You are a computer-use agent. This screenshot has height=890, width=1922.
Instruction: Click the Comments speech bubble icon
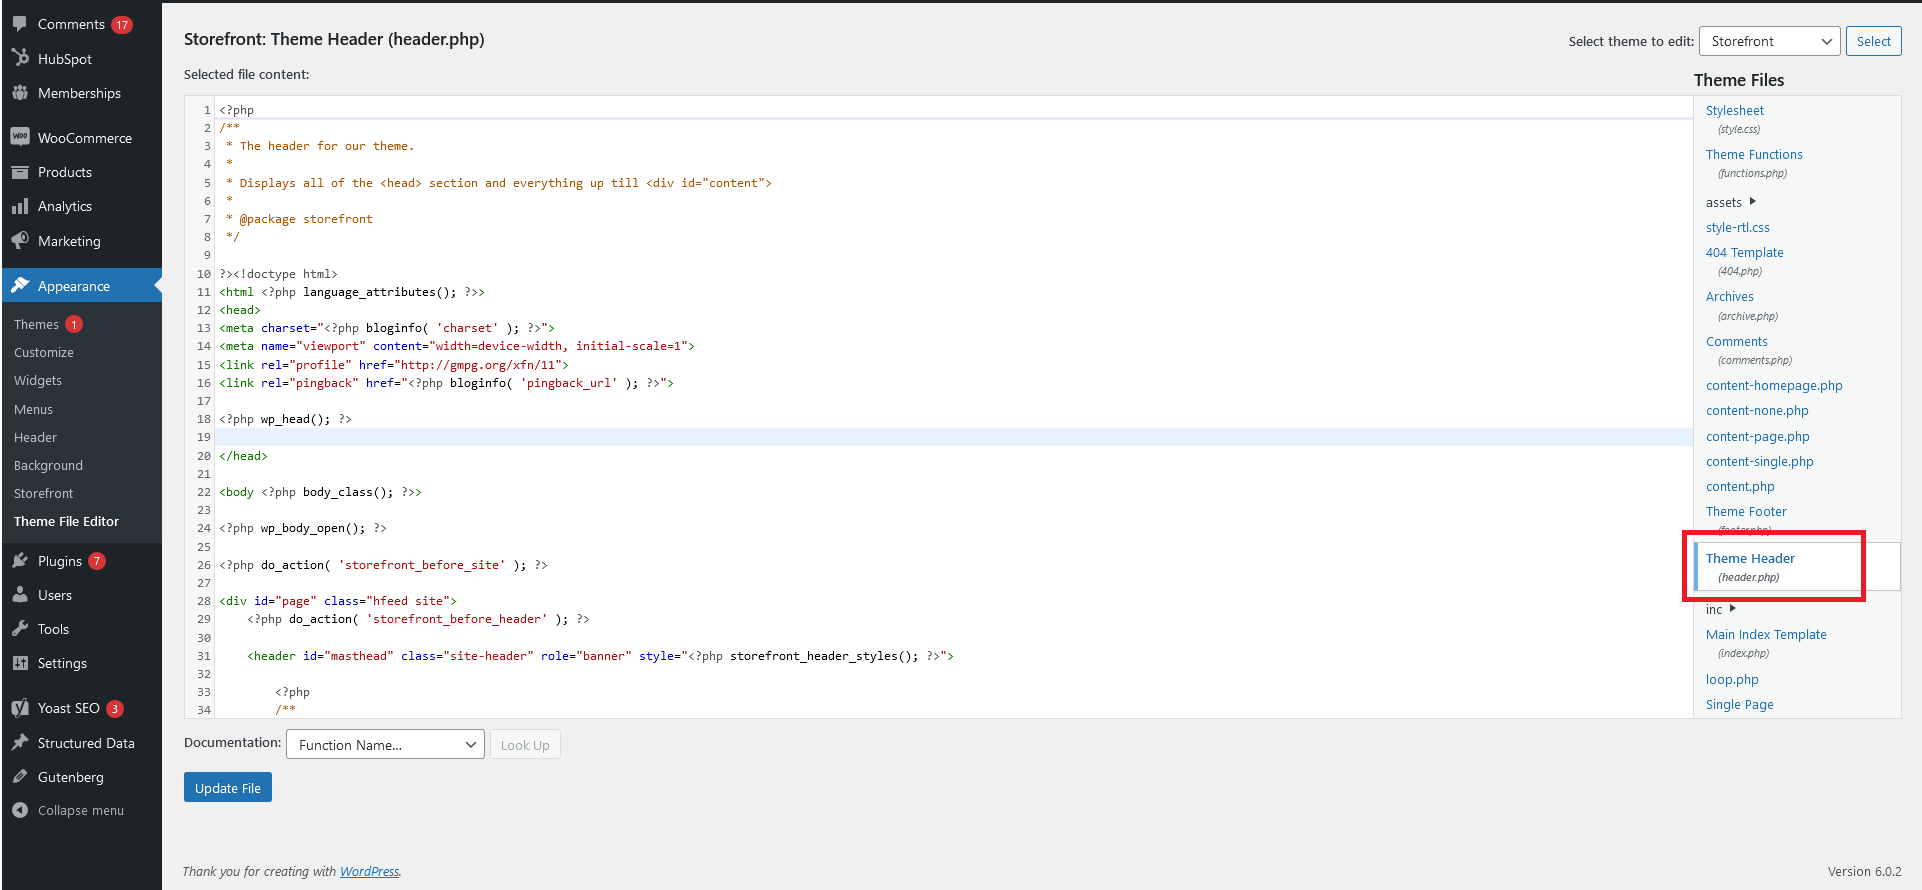coord(20,24)
